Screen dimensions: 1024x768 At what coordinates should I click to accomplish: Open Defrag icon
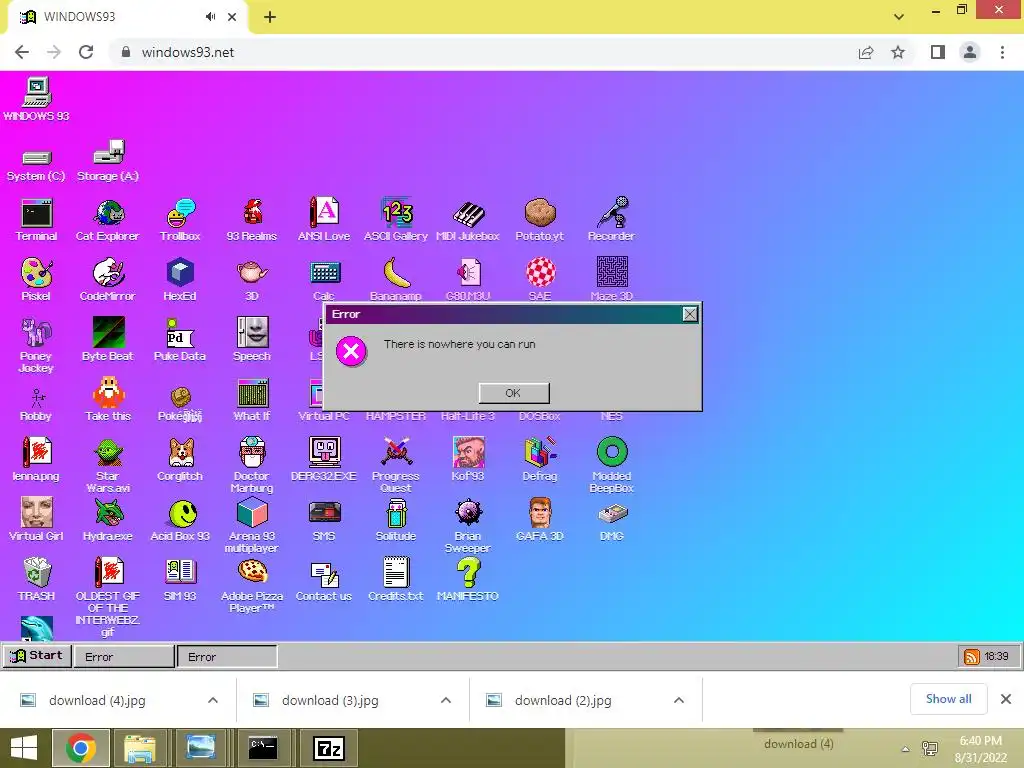(x=539, y=460)
